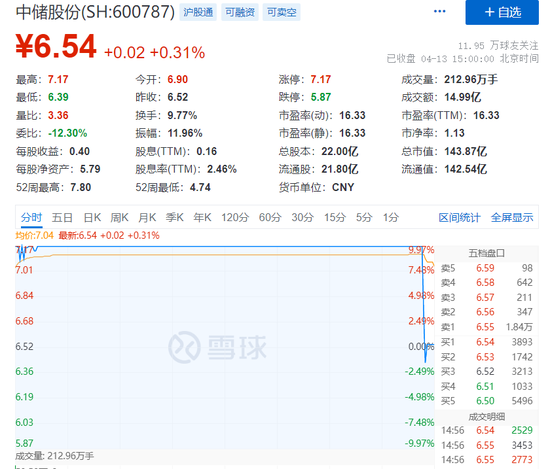Click the 量比 value 3.36
The height and width of the screenshot is (469, 550).
pyautogui.click(x=58, y=115)
